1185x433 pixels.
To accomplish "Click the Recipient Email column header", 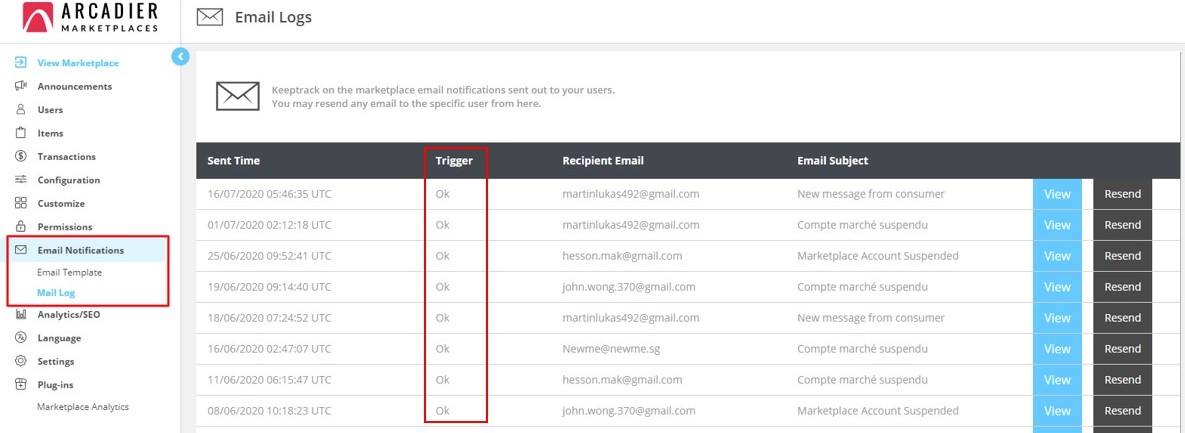I will tap(603, 160).
